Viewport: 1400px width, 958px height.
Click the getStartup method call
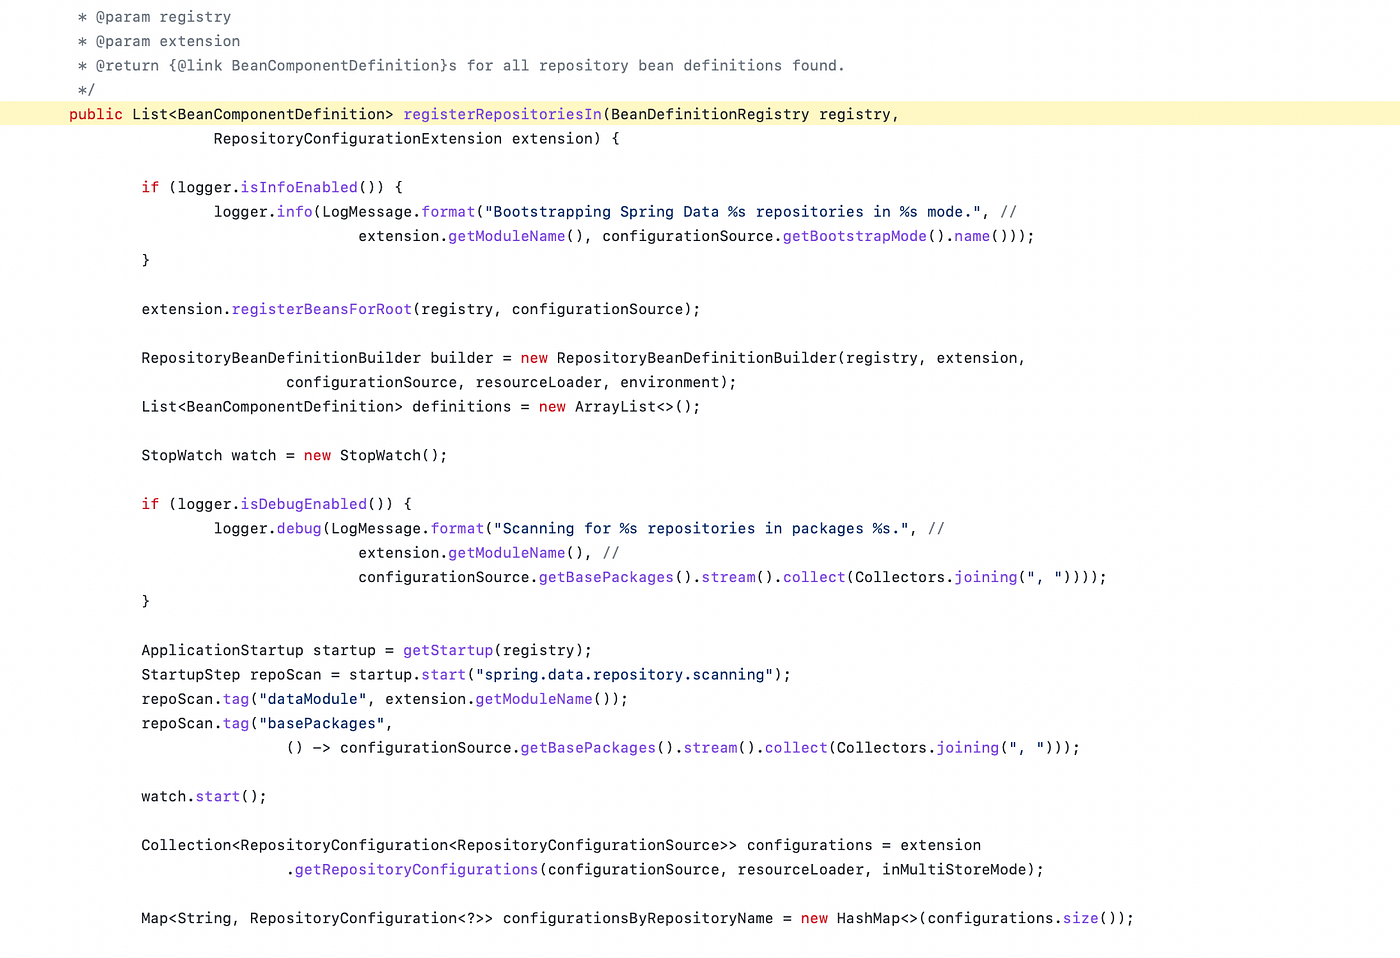[x=448, y=651]
